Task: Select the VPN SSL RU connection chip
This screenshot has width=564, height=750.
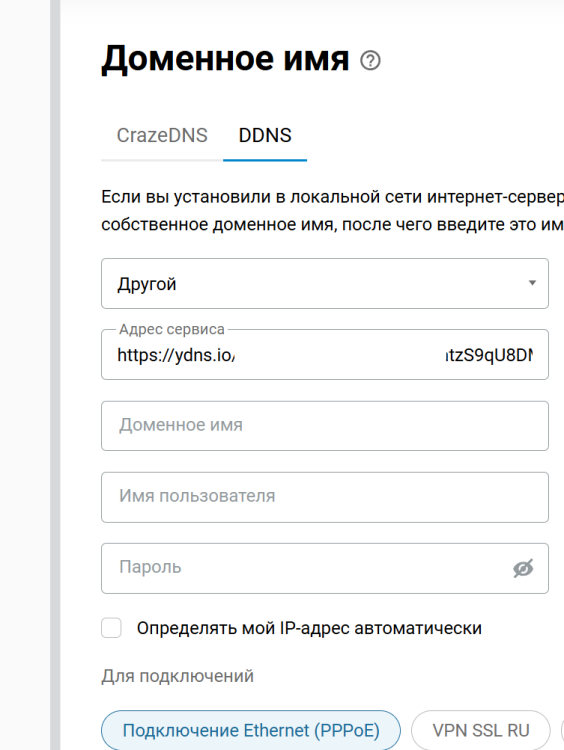Action: [x=481, y=730]
